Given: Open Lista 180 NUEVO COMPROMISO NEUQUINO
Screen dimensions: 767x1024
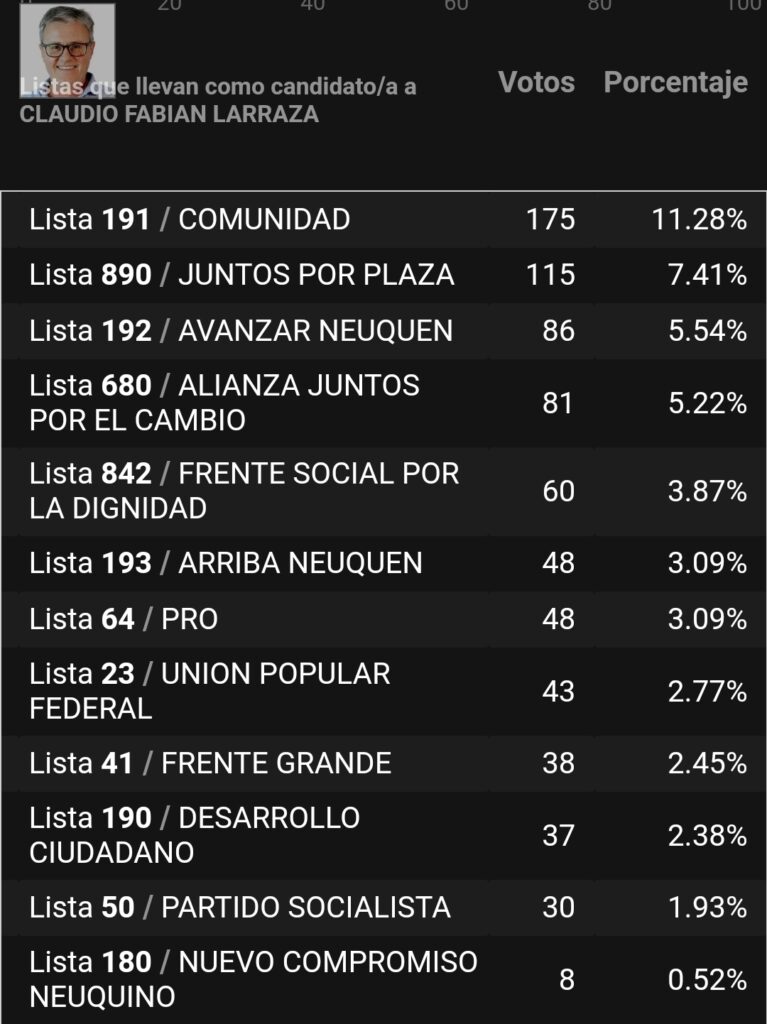Looking at the screenshot, I should [384, 980].
